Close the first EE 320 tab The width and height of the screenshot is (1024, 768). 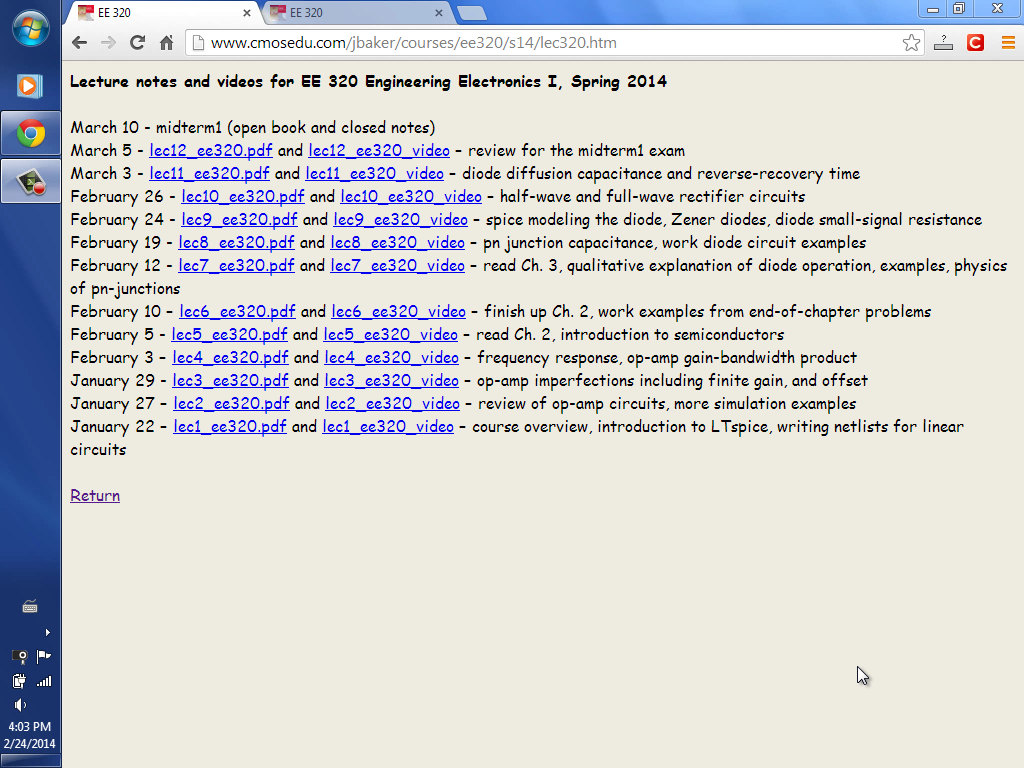point(246,13)
